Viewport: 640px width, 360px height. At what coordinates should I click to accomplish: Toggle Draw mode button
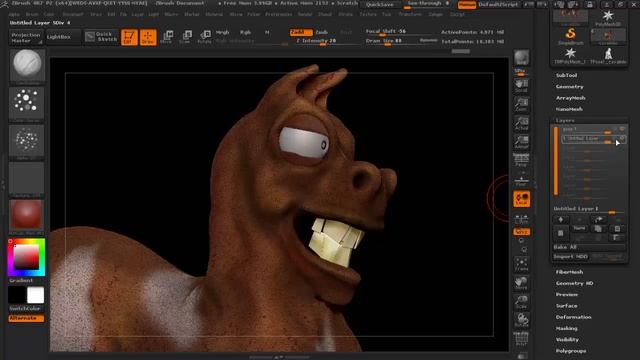coord(148,37)
